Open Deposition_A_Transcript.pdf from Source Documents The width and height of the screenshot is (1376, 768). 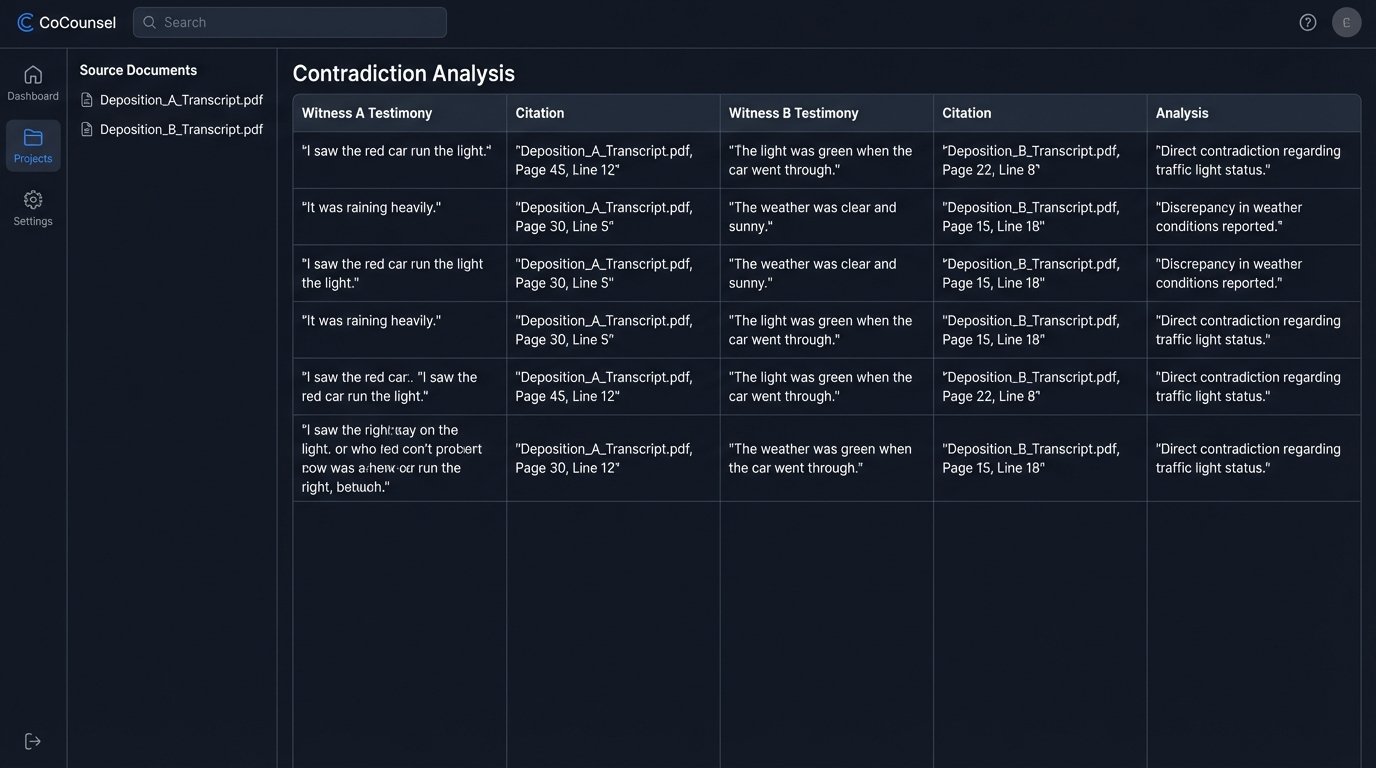180,100
